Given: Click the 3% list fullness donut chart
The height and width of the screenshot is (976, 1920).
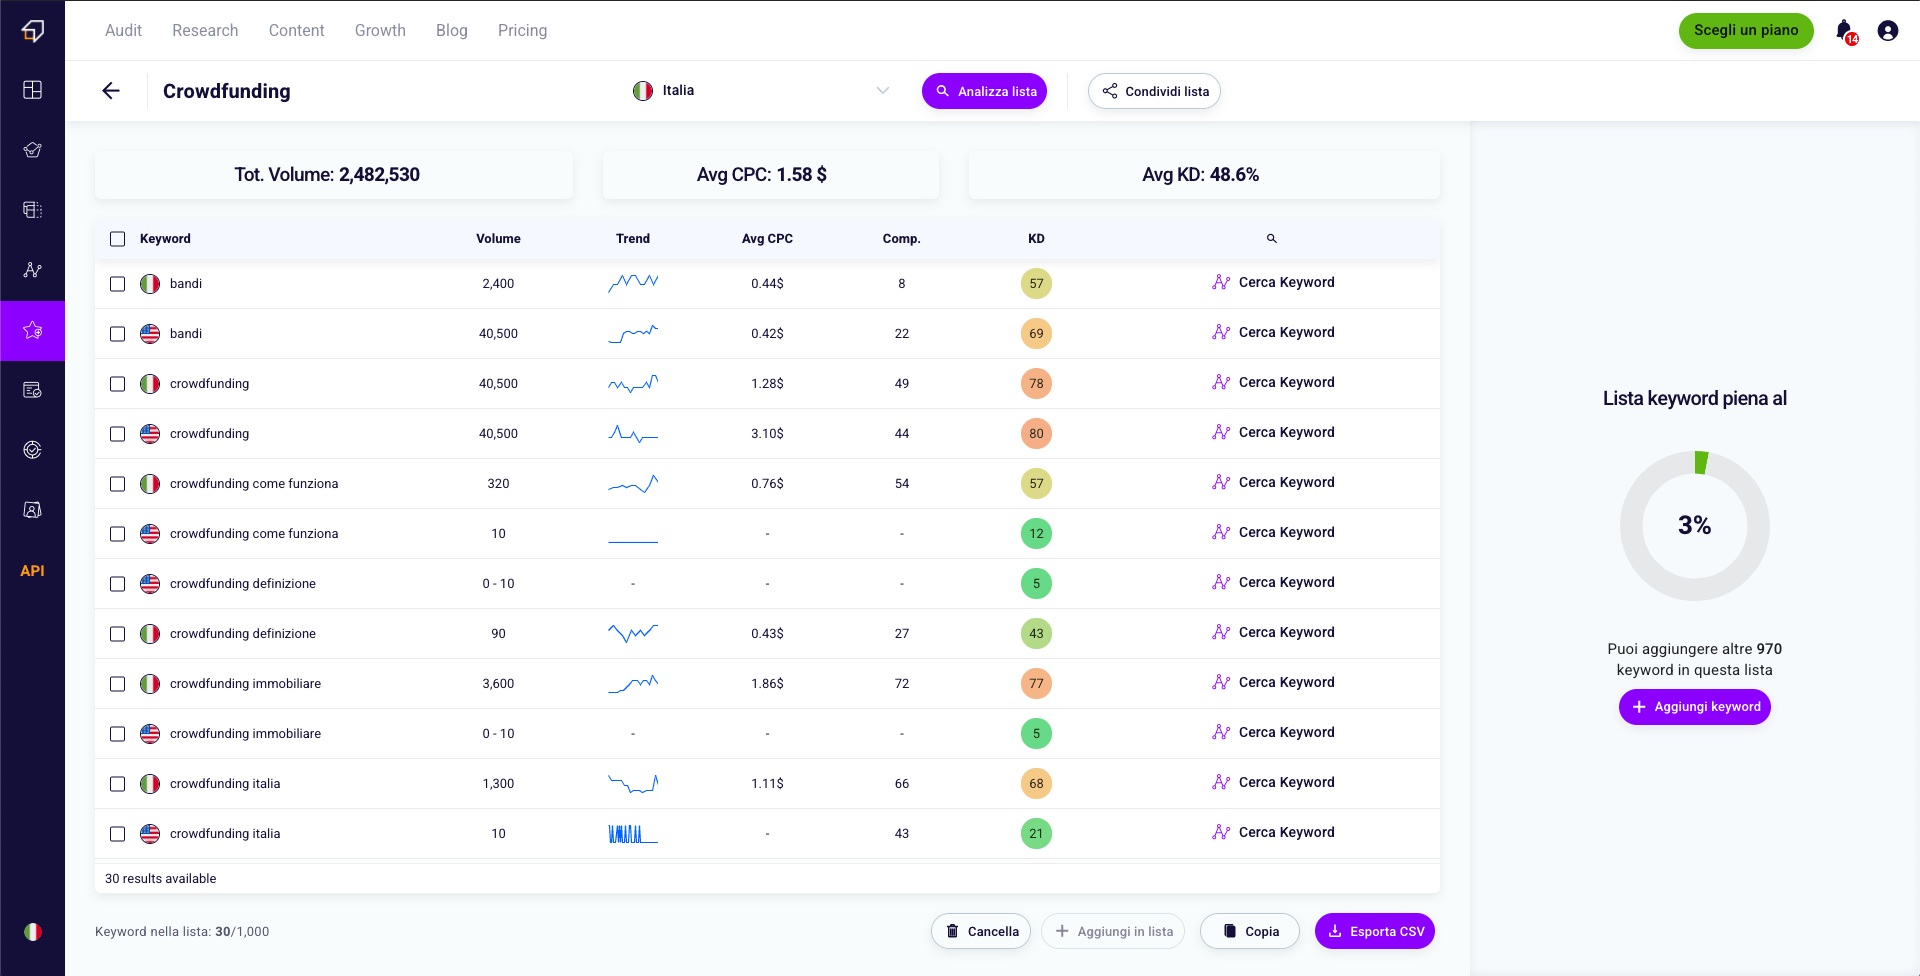Looking at the screenshot, I should click(1695, 526).
